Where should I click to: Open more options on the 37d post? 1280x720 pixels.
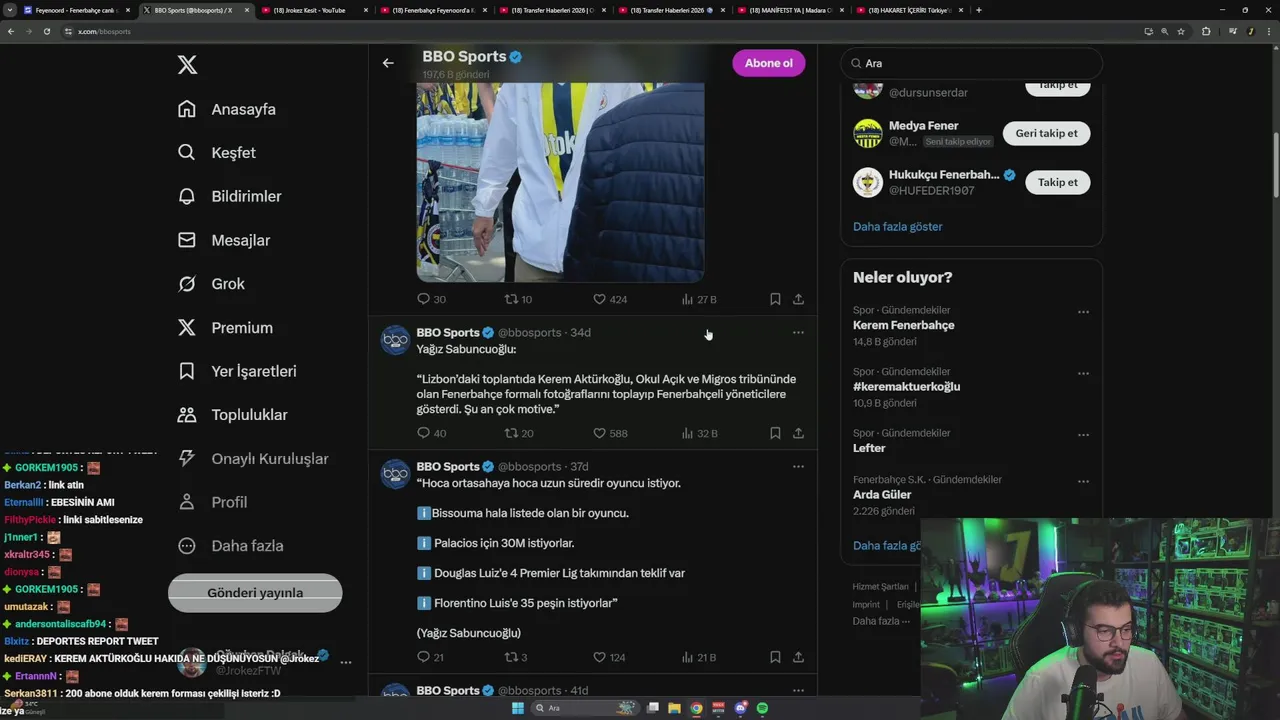coord(798,466)
